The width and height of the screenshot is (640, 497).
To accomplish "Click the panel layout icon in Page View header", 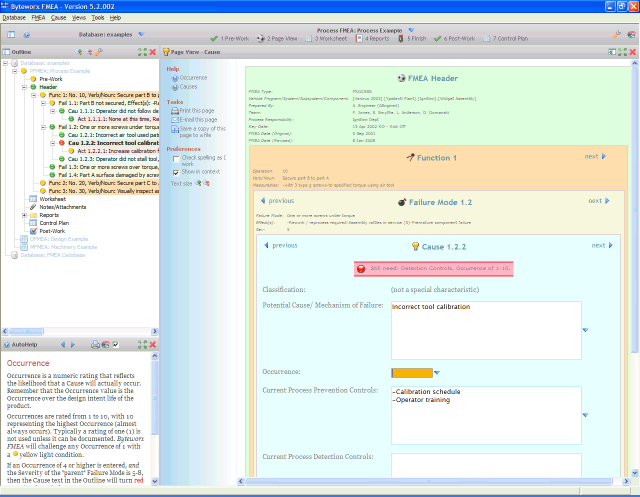I will click(x=612, y=52).
